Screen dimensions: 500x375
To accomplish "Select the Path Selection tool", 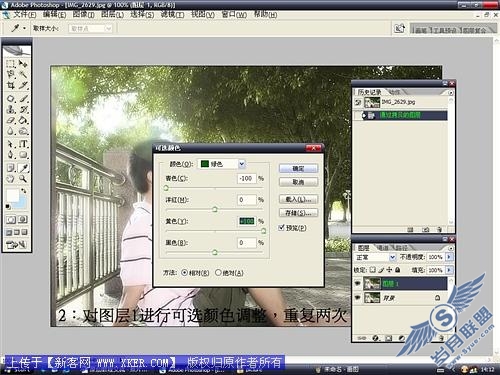I will [x=11, y=144].
